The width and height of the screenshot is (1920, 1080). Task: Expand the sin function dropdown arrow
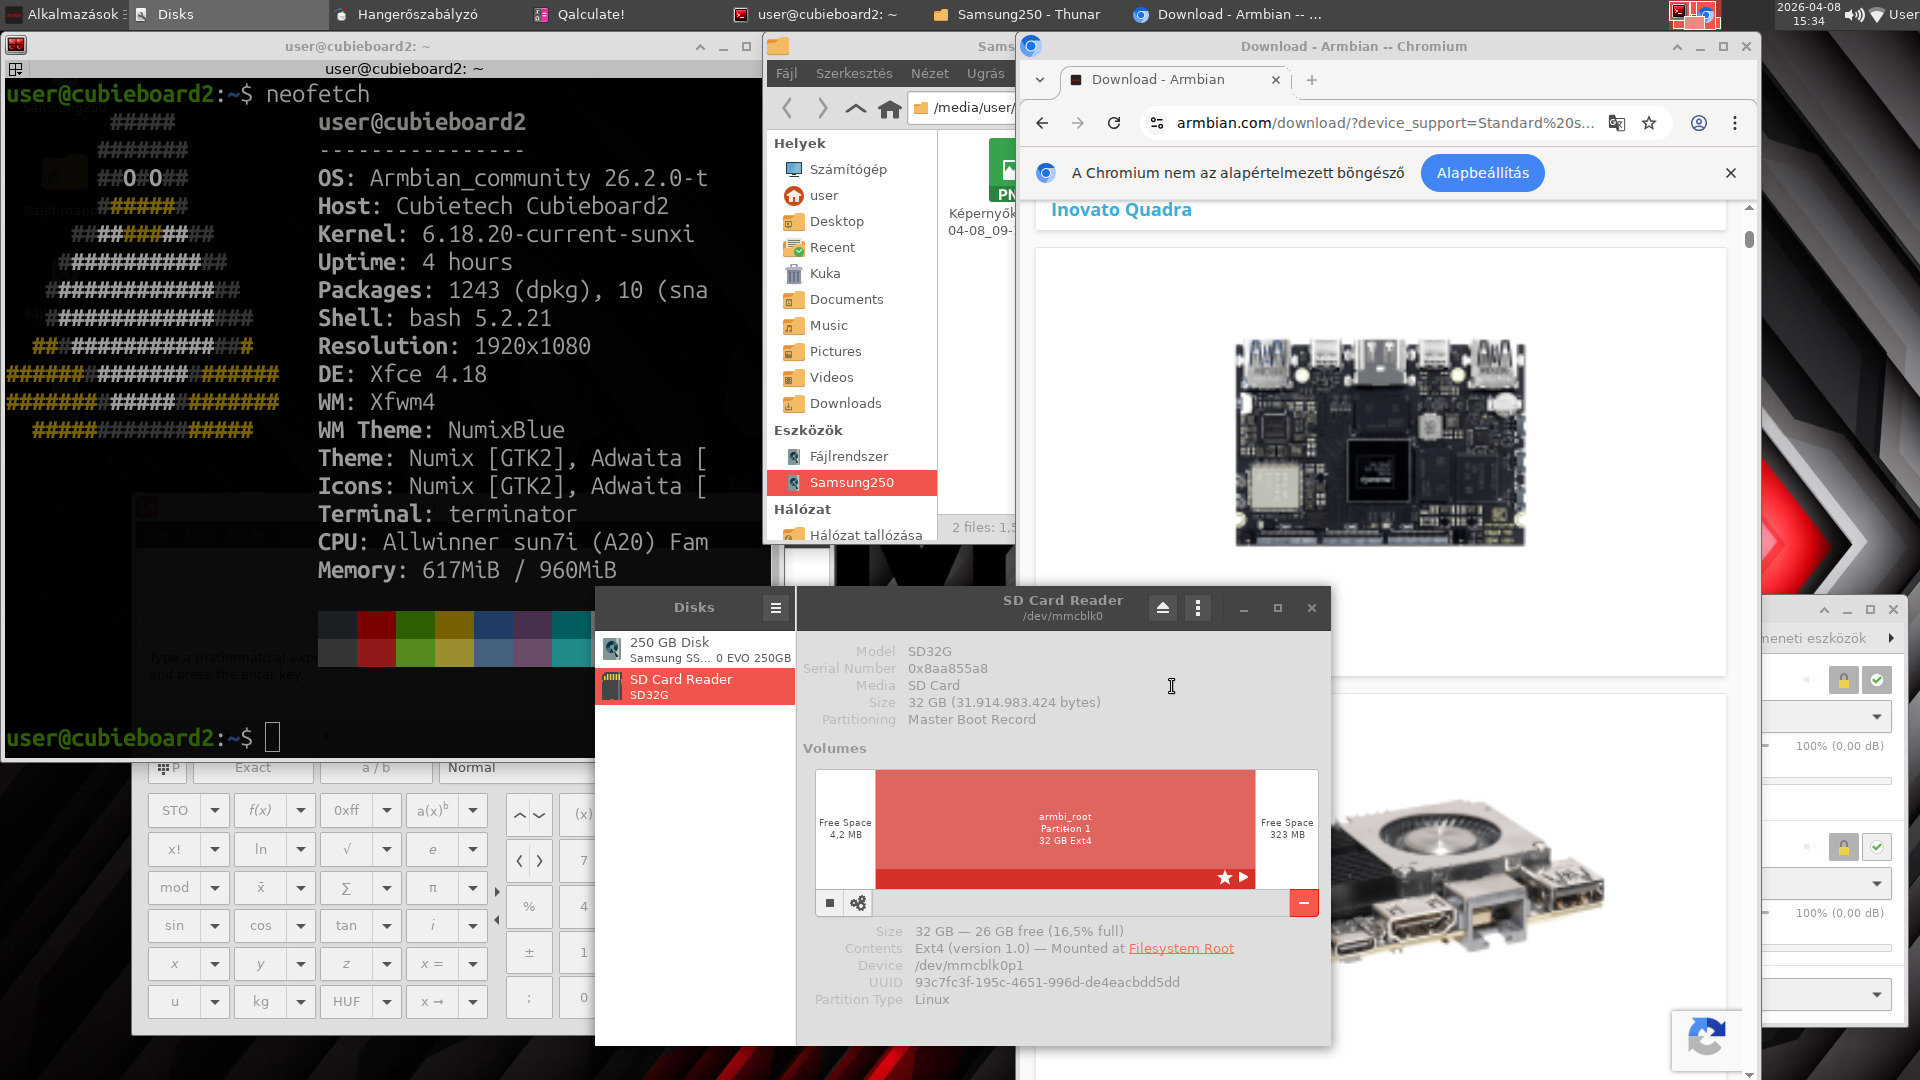pyautogui.click(x=215, y=926)
